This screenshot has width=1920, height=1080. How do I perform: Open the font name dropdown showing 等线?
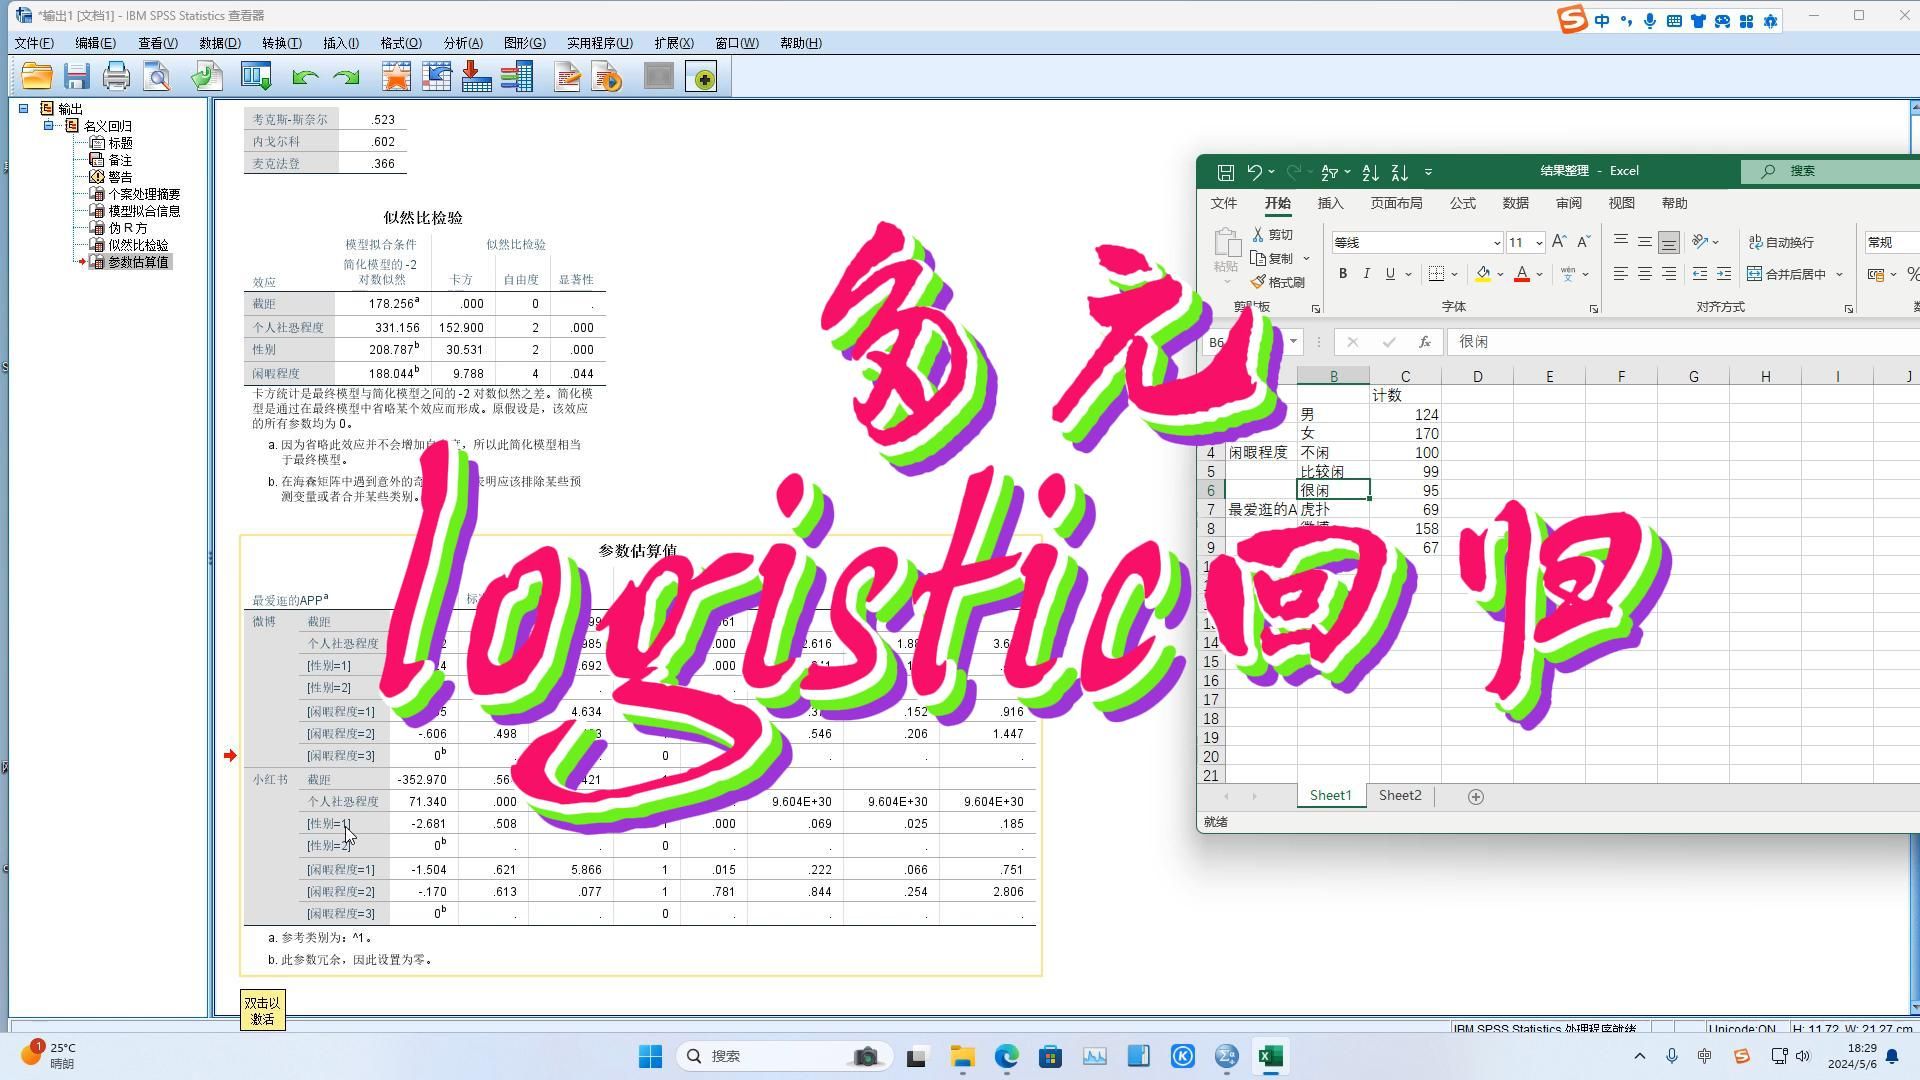tap(1496, 243)
